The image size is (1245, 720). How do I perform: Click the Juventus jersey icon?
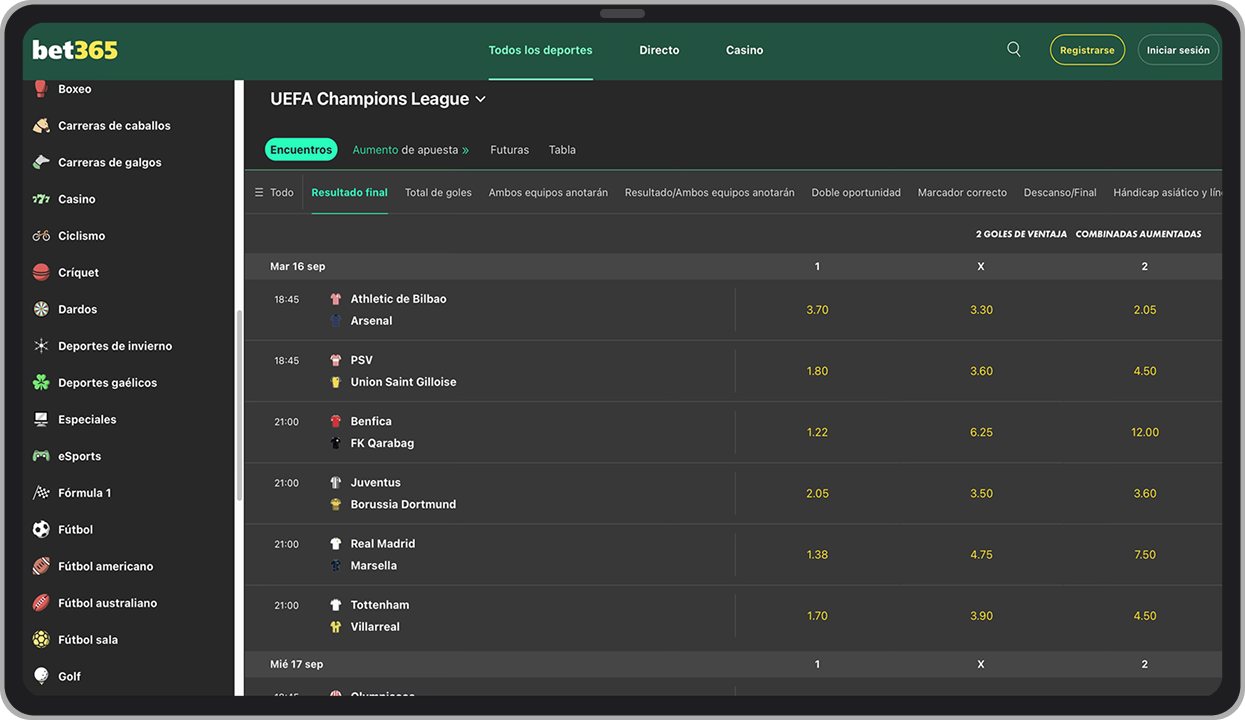click(x=336, y=482)
